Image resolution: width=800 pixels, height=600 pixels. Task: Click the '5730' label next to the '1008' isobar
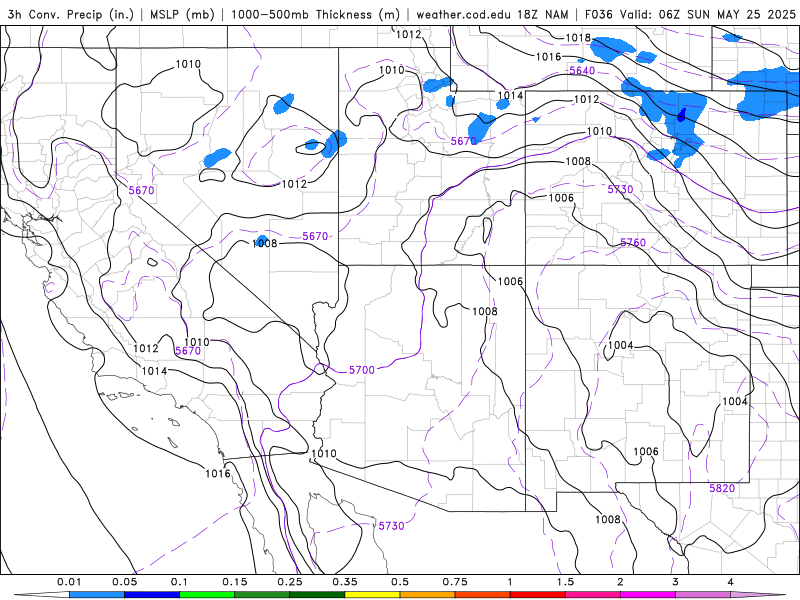pos(620,189)
